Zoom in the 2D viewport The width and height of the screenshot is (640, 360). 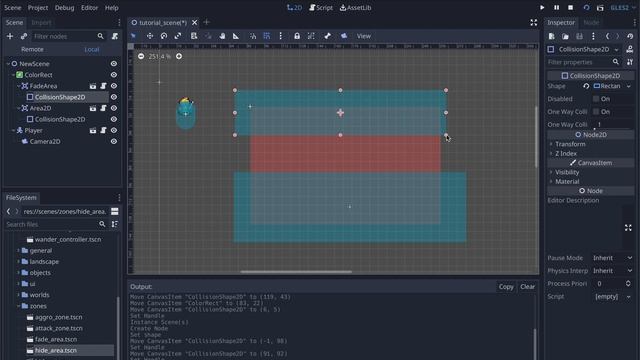[x=179, y=56]
